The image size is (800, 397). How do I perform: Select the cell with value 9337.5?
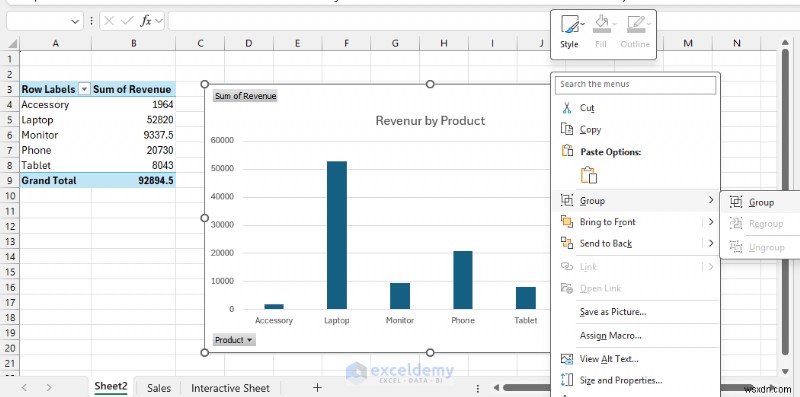(x=134, y=135)
